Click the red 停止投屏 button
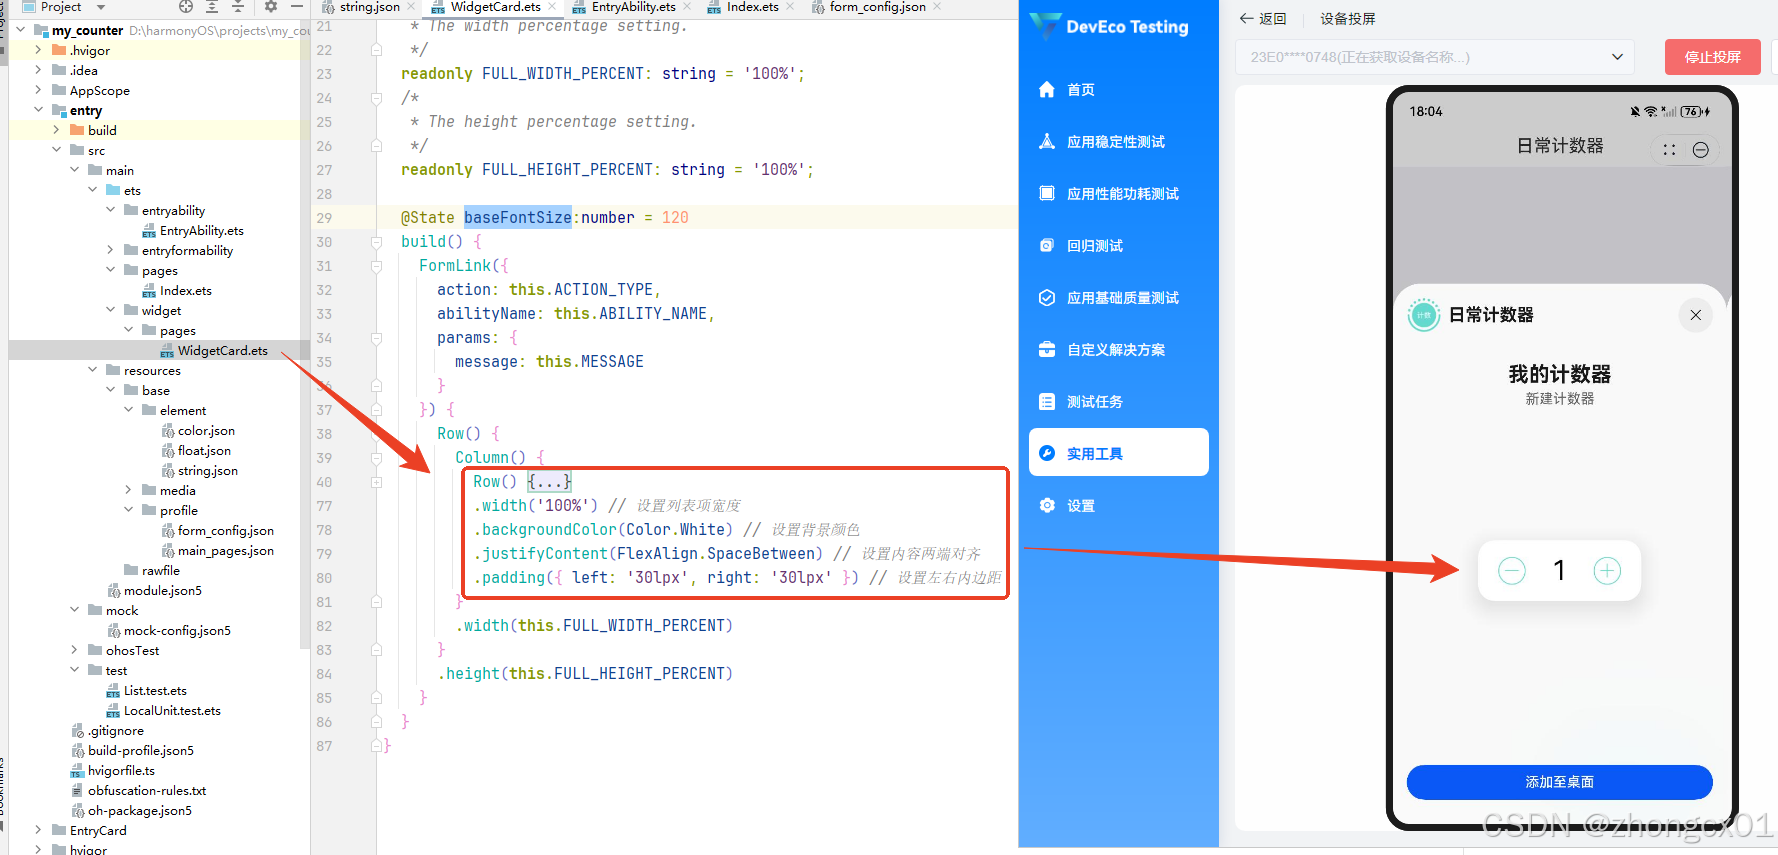This screenshot has height=855, width=1778. tap(1712, 57)
